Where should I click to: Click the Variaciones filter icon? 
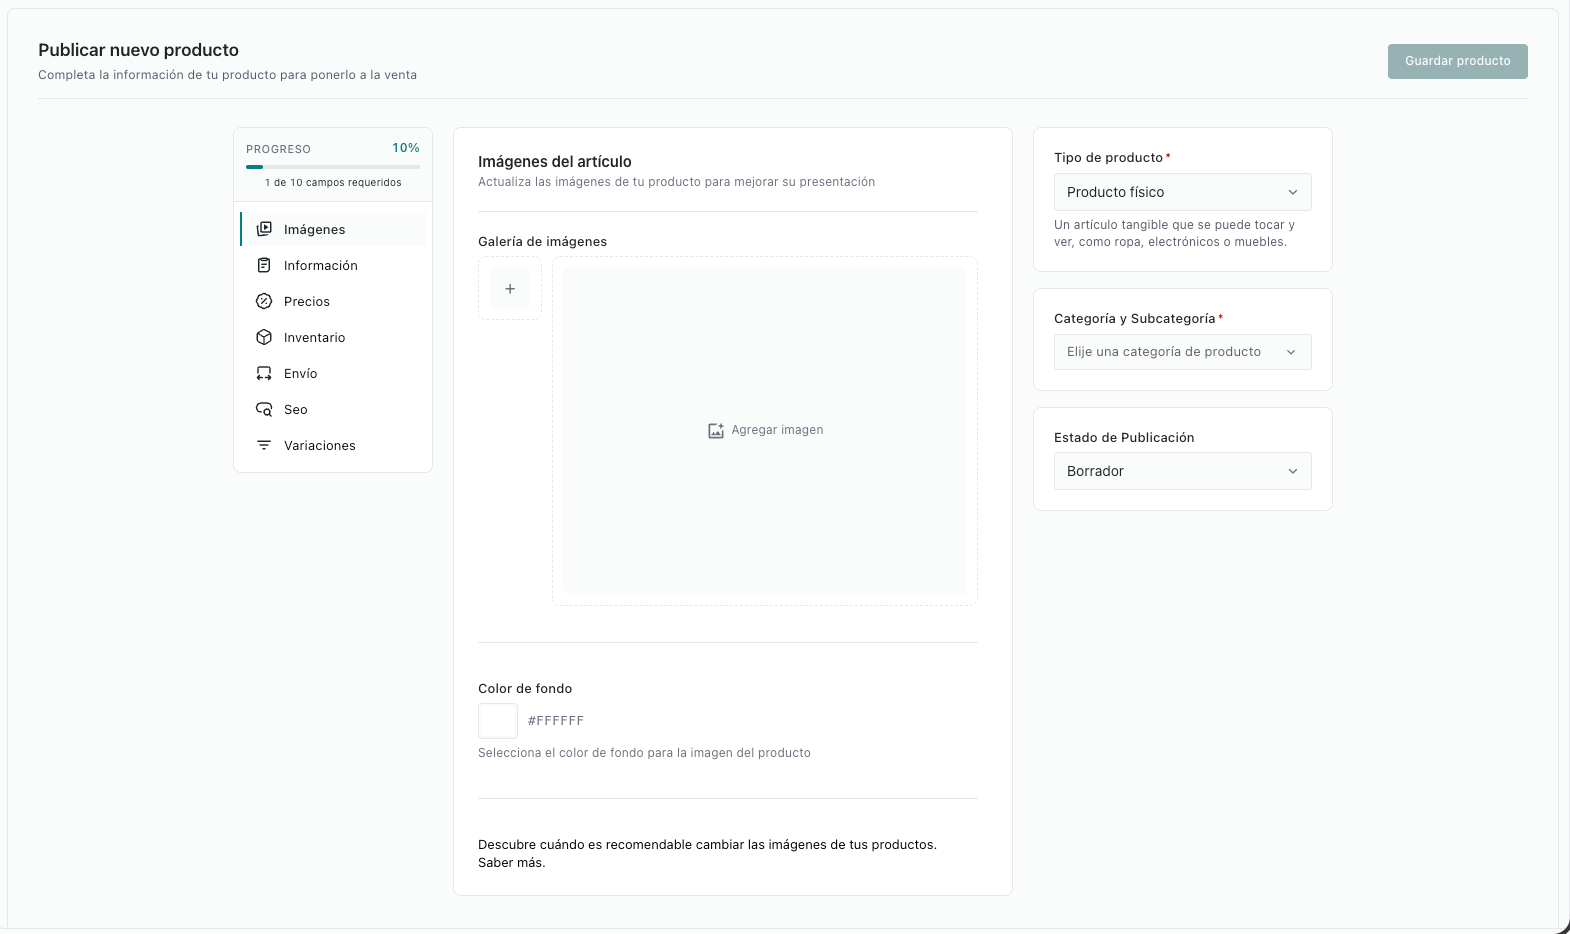(264, 445)
